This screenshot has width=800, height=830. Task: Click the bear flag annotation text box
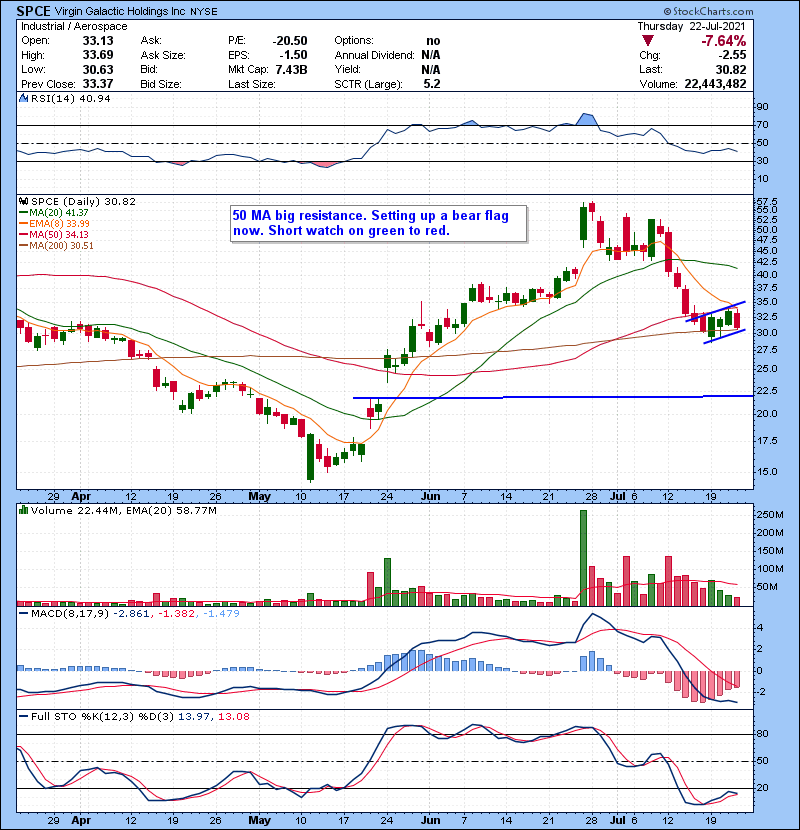(379, 223)
